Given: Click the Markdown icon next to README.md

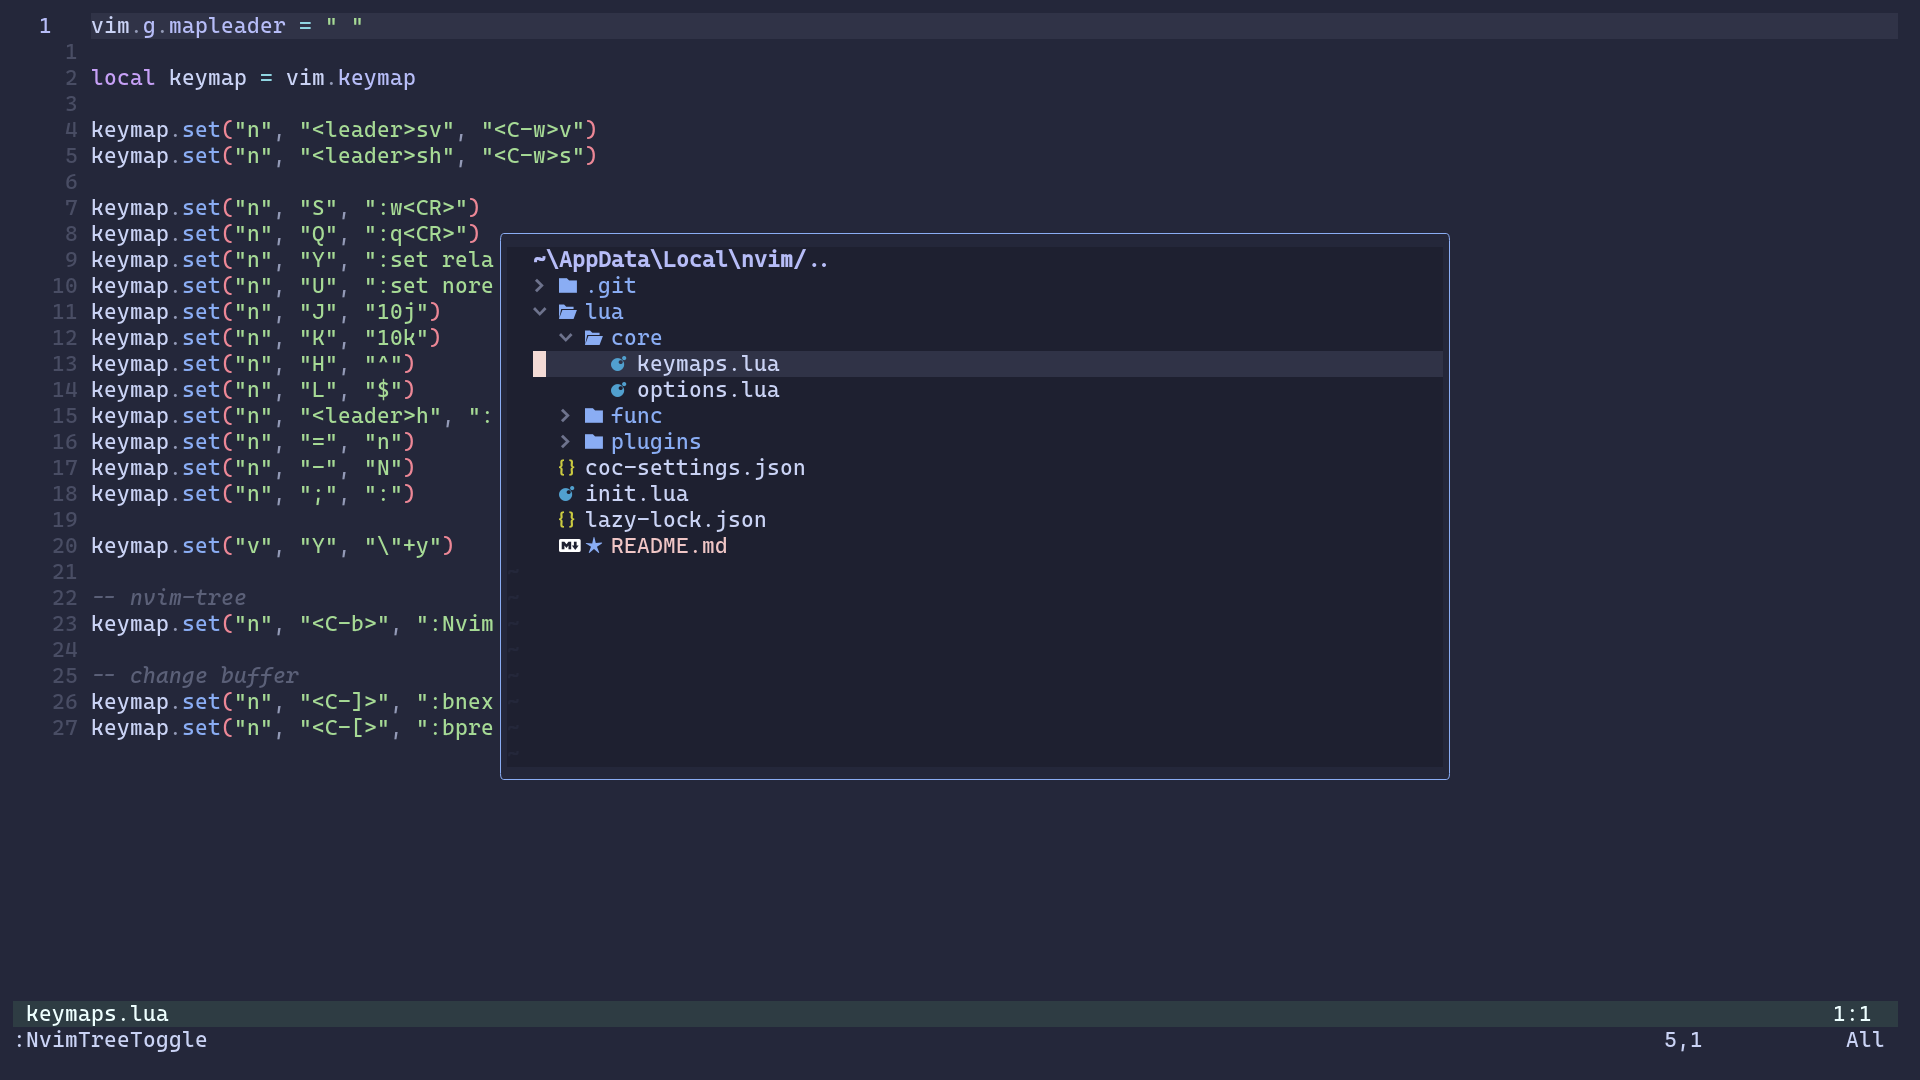Looking at the screenshot, I should (568, 546).
